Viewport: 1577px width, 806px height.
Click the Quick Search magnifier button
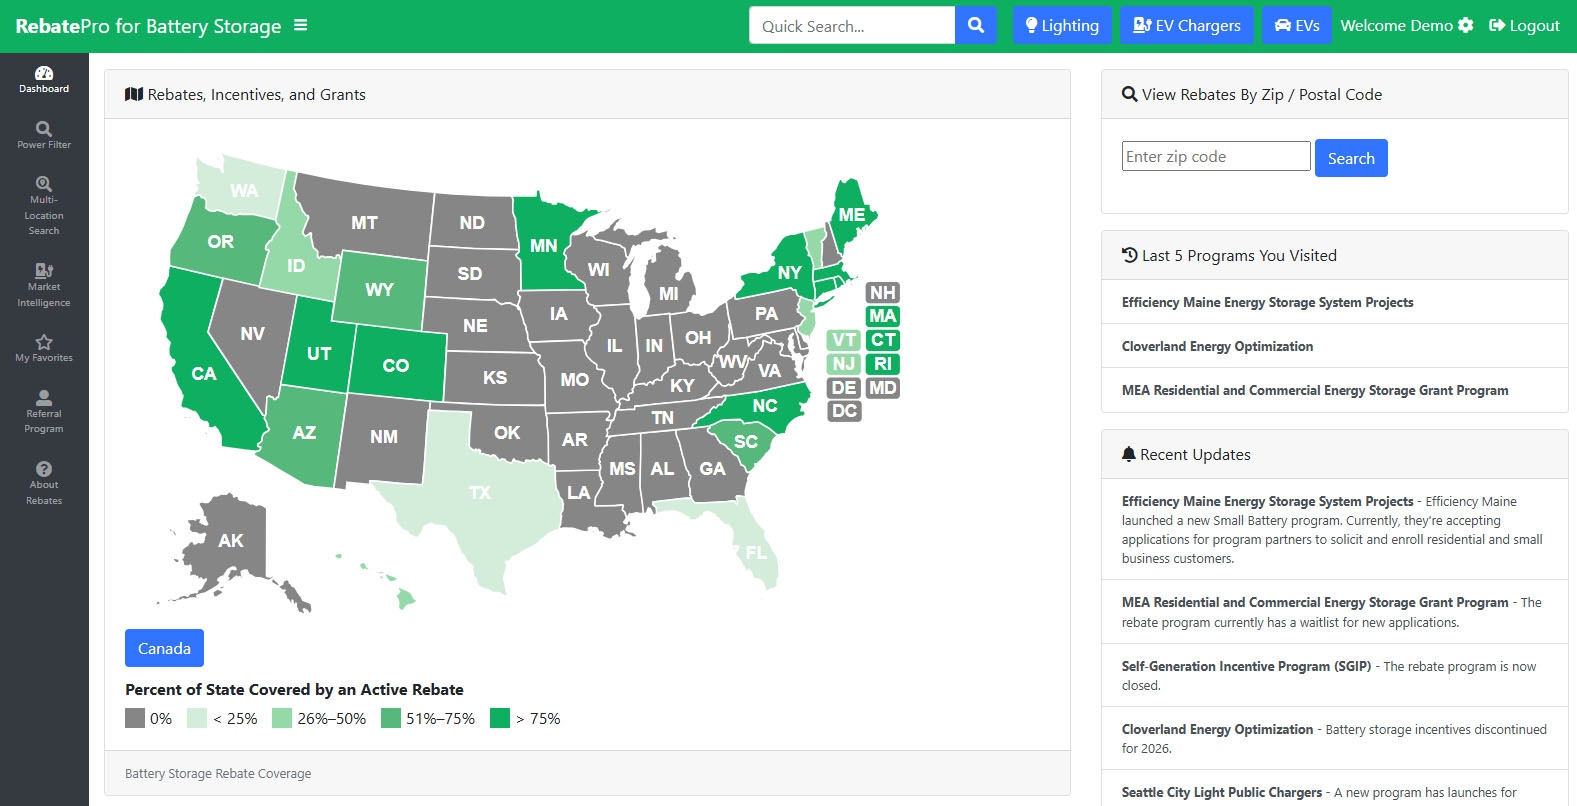[x=976, y=26]
